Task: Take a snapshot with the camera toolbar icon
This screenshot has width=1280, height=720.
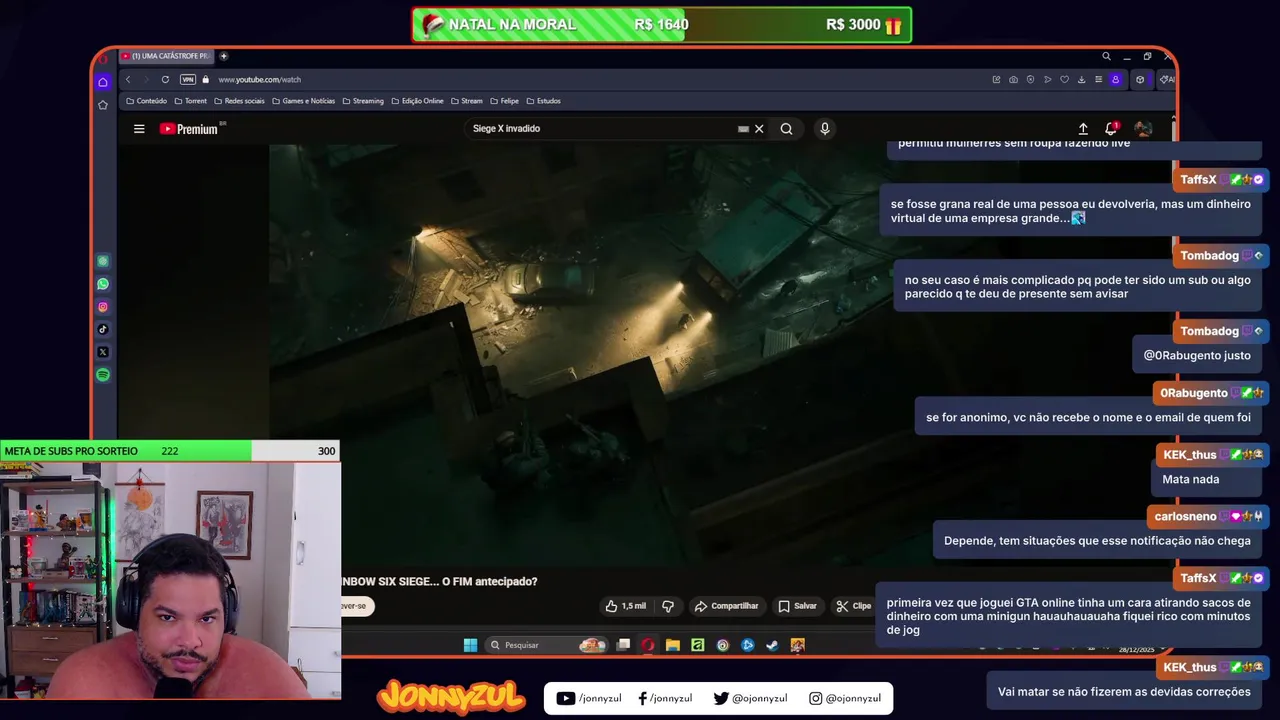Action: pos(1013,79)
